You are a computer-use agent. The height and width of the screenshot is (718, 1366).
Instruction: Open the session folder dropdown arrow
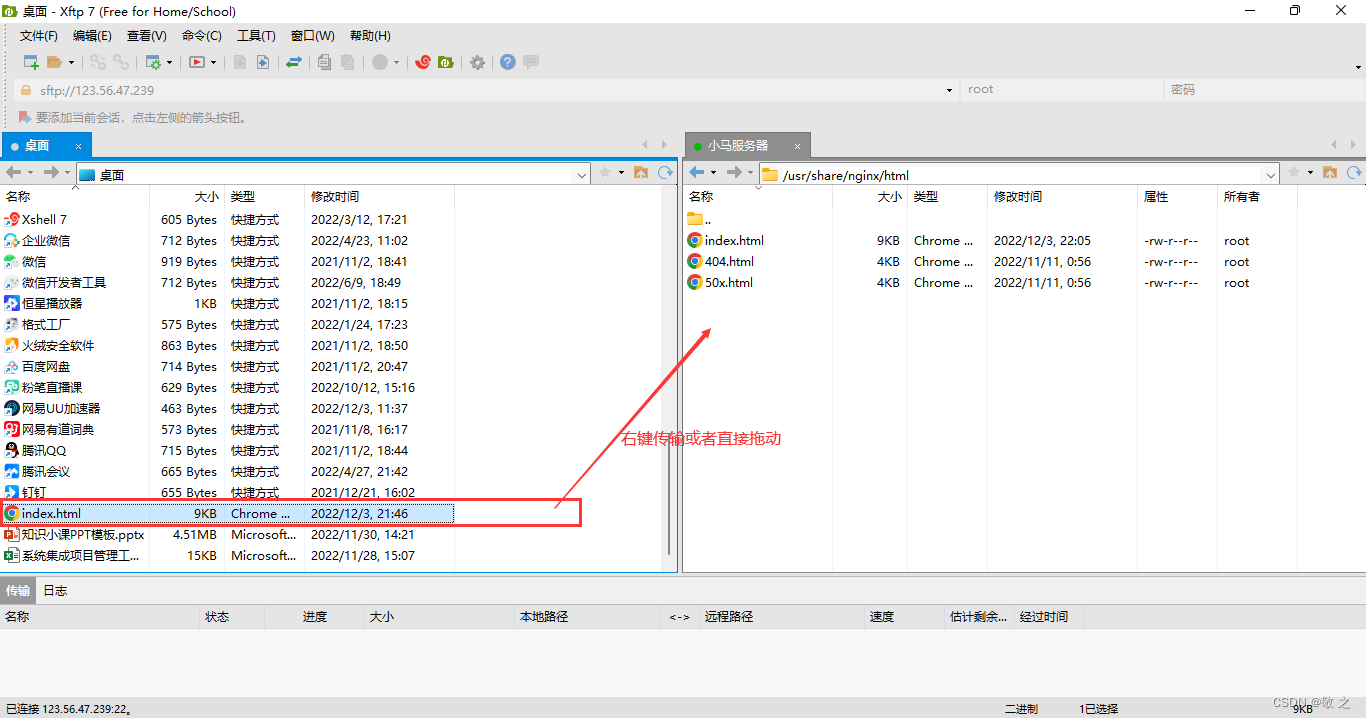(x=71, y=62)
